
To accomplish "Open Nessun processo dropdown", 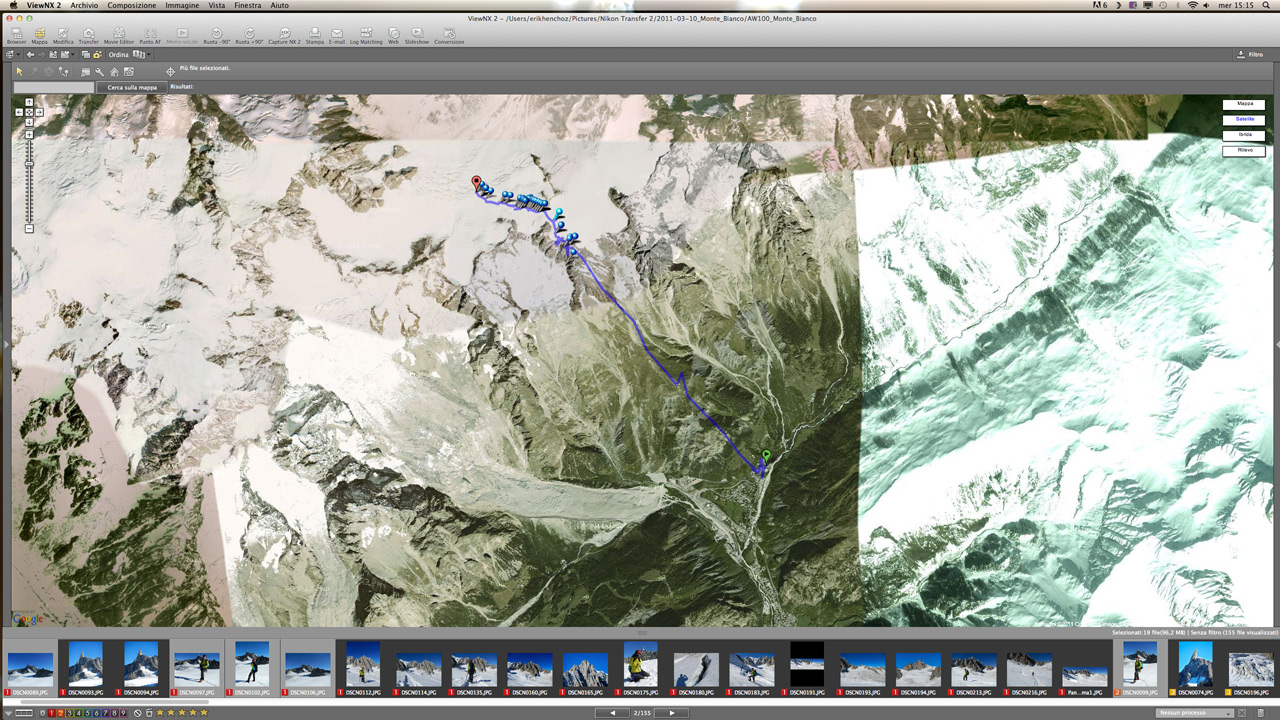I will coord(1194,712).
